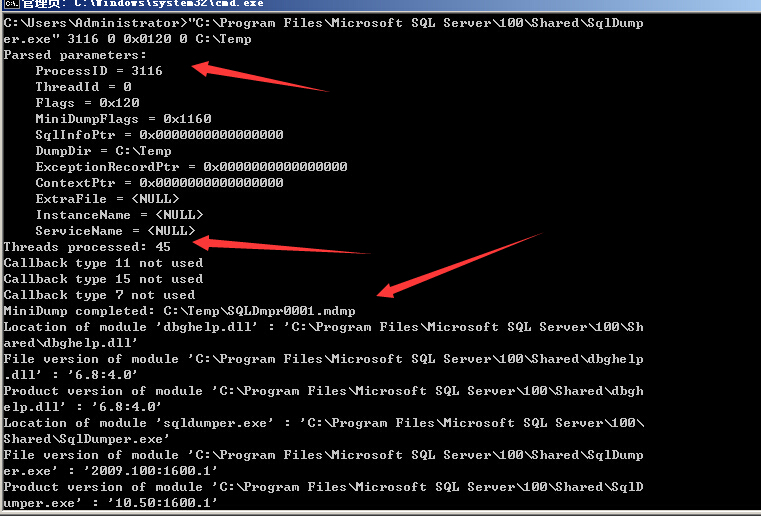Image resolution: width=761 pixels, height=523 pixels.
Task: Click the Threads processed: 45 line
Action: pos(87,247)
